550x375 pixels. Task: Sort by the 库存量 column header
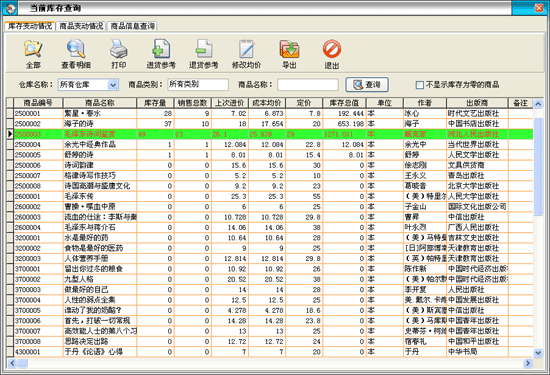[x=155, y=103]
